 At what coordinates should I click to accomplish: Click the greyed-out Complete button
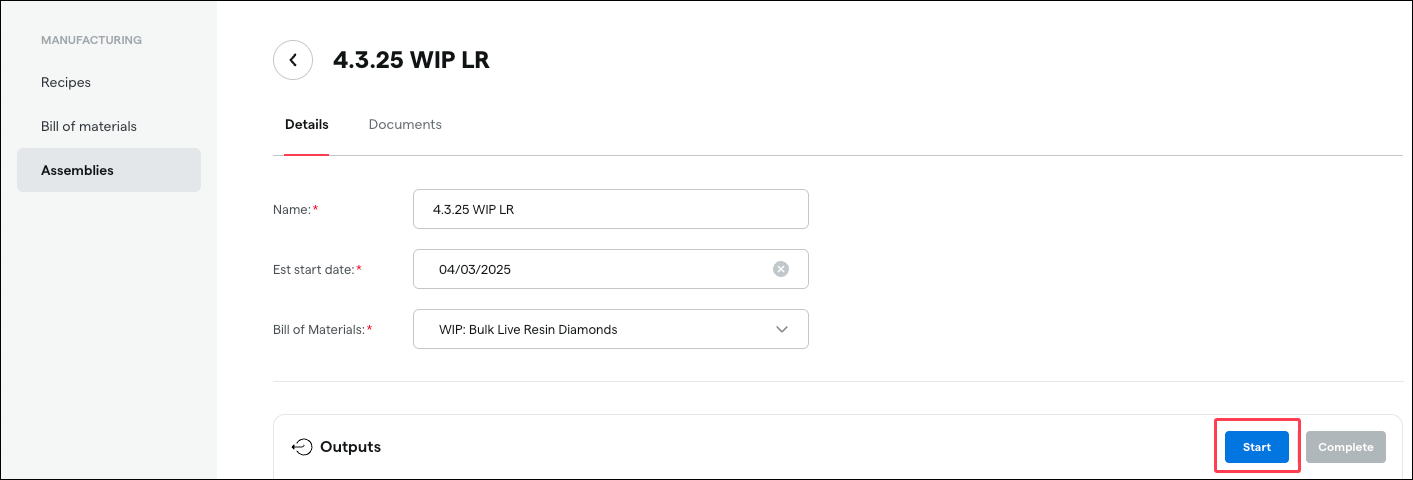pyautogui.click(x=1346, y=447)
